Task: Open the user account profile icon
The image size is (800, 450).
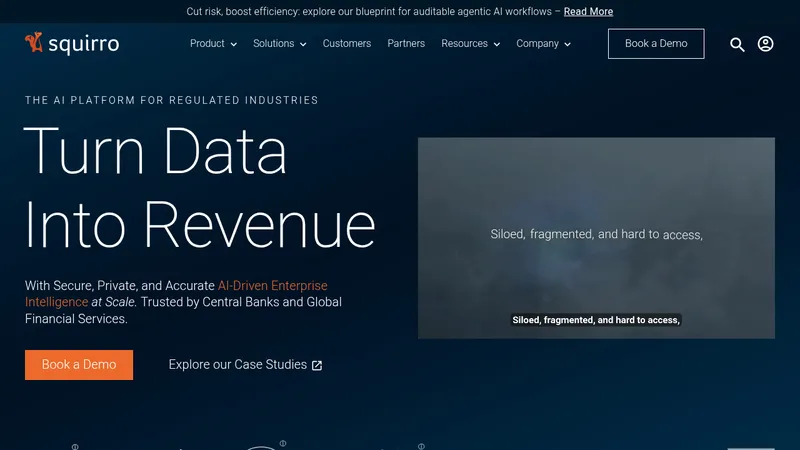Action: pos(765,44)
